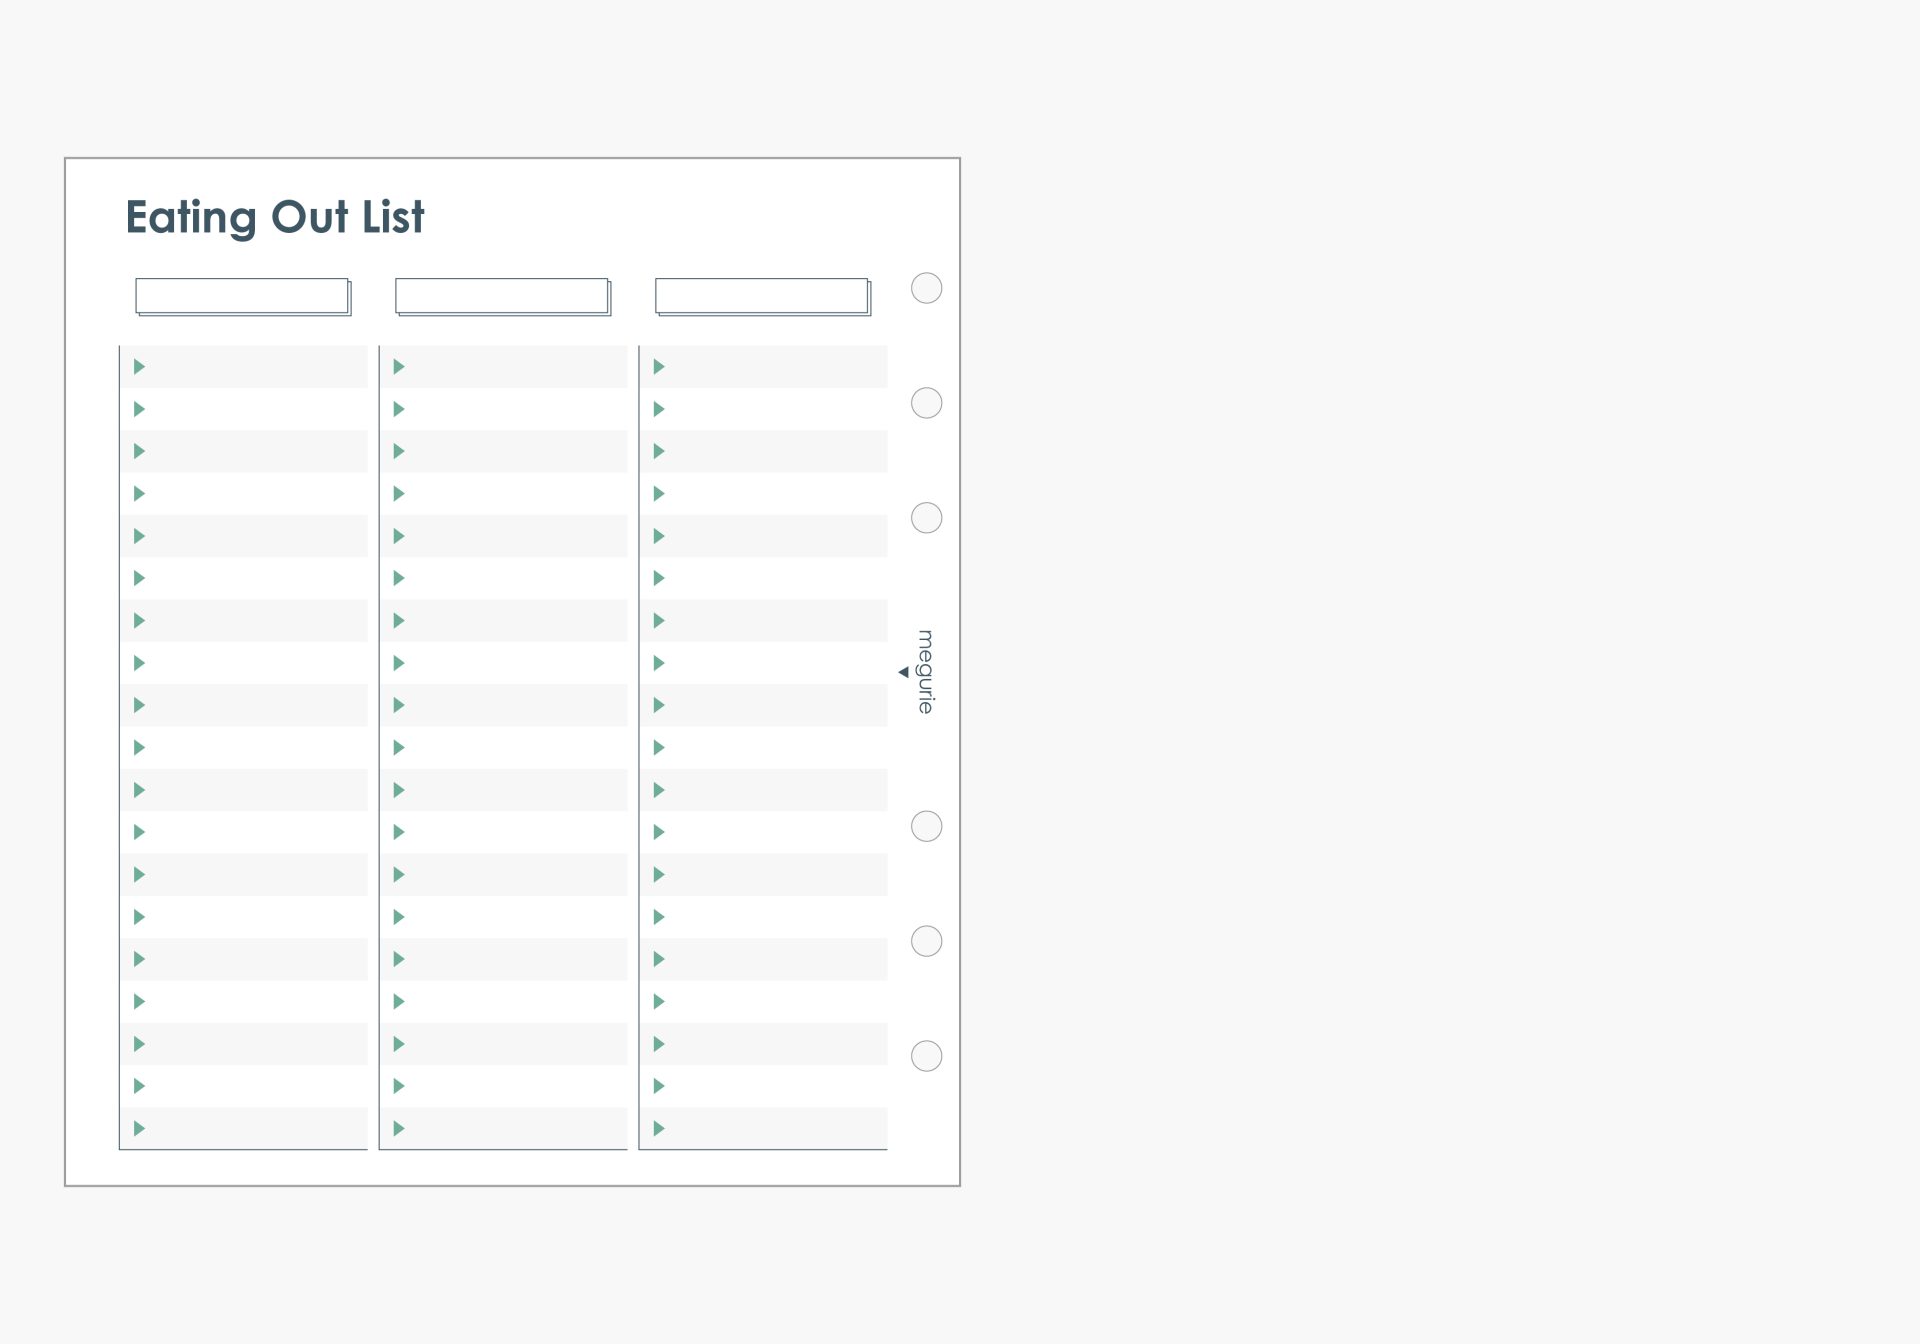This screenshot has width=1920, height=1344.
Task: Click the small dark triangle beside megurie logo
Action: 904,672
